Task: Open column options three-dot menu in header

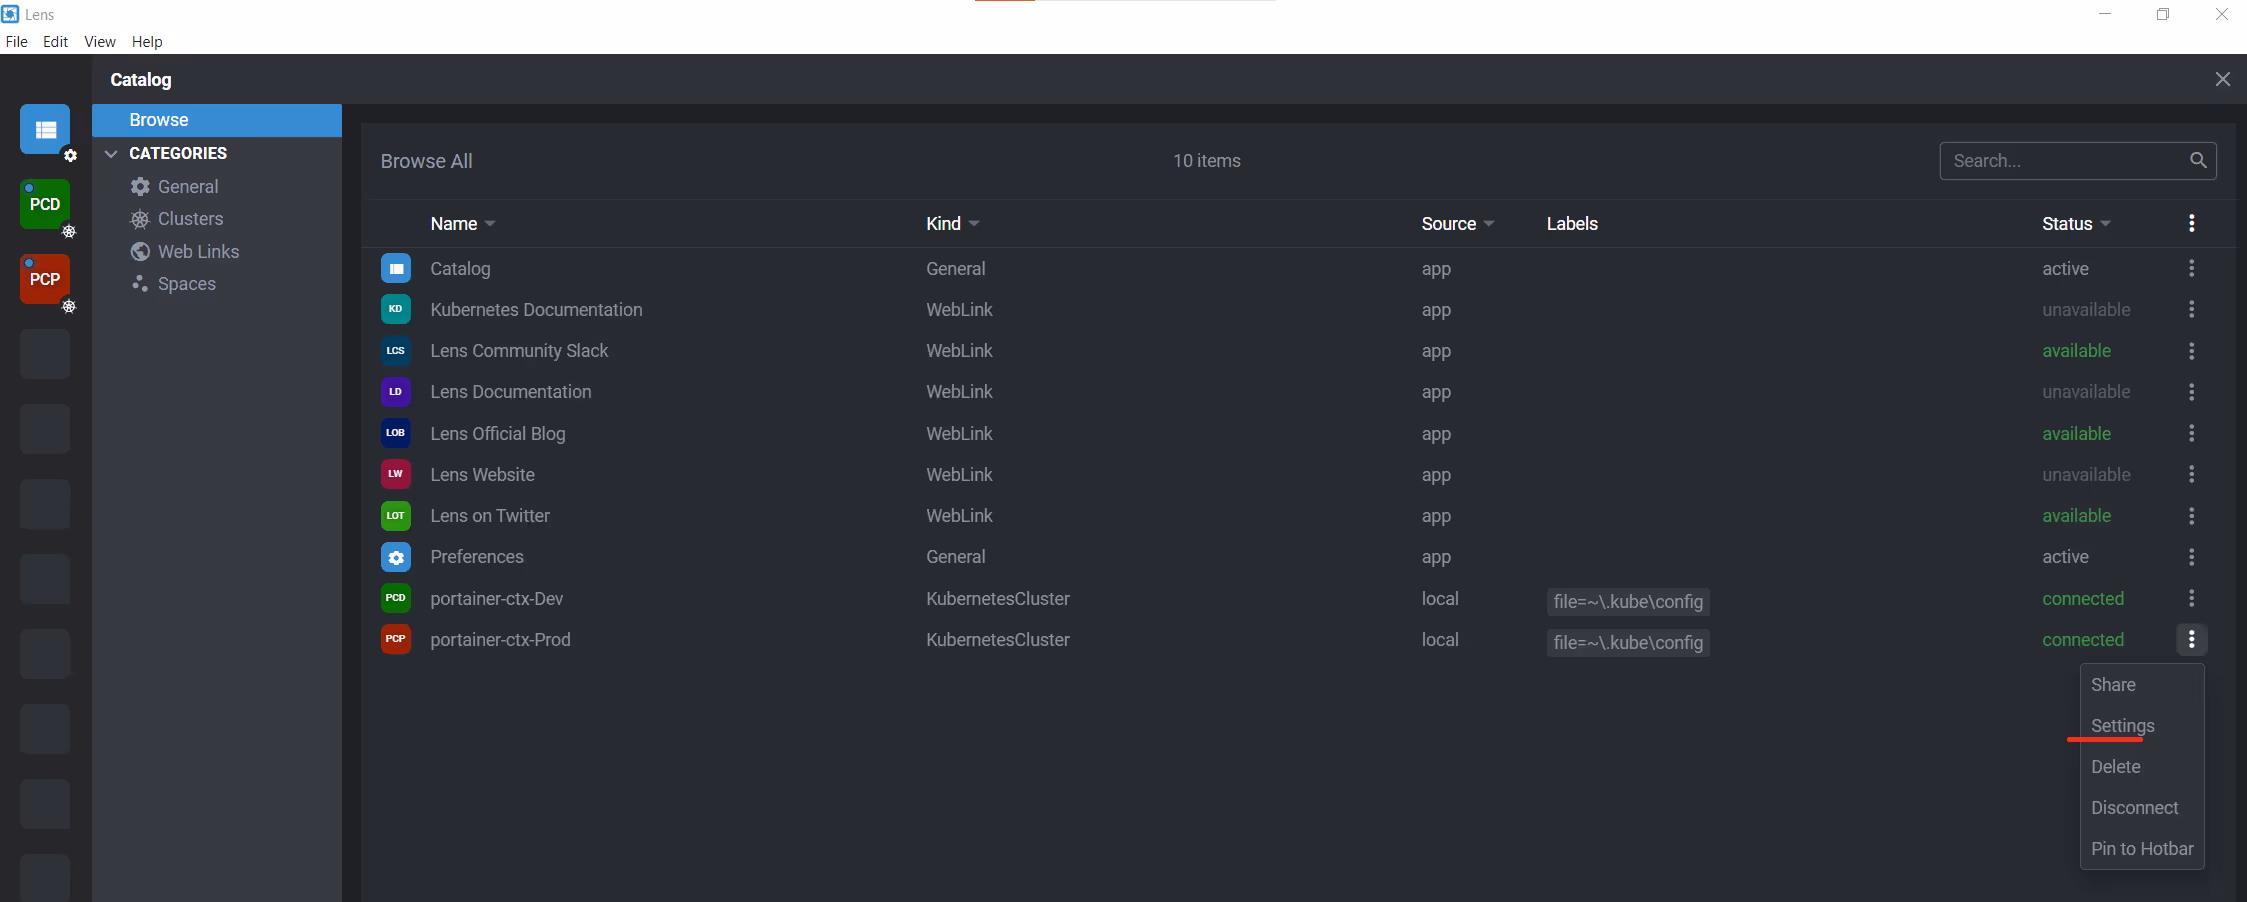Action: (x=2191, y=223)
